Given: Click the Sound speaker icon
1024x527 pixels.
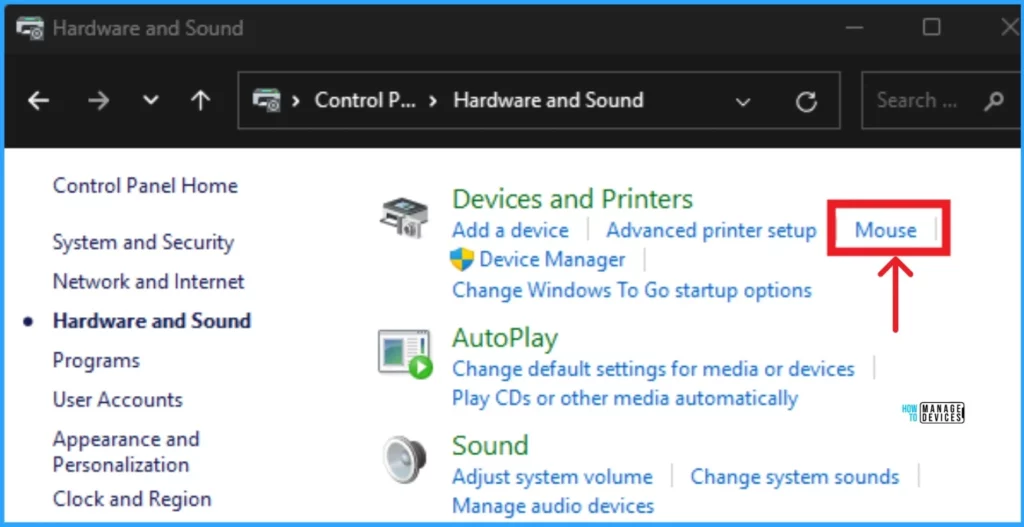Looking at the screenshot, I should 404,459.
